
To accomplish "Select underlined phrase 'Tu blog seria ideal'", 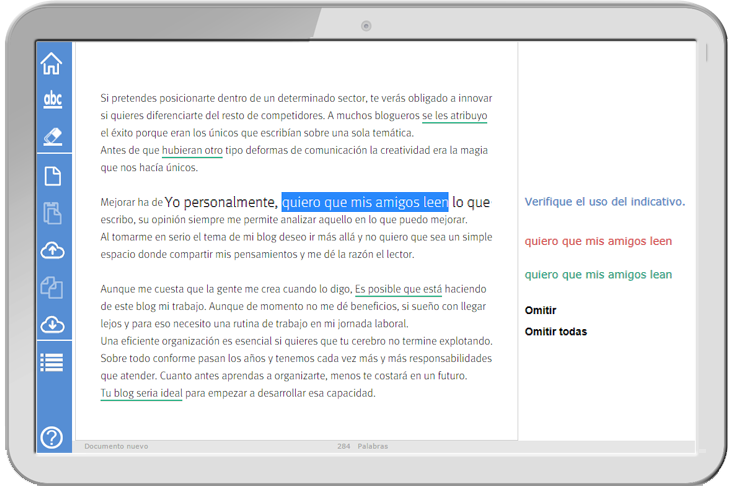I will 141,393.
